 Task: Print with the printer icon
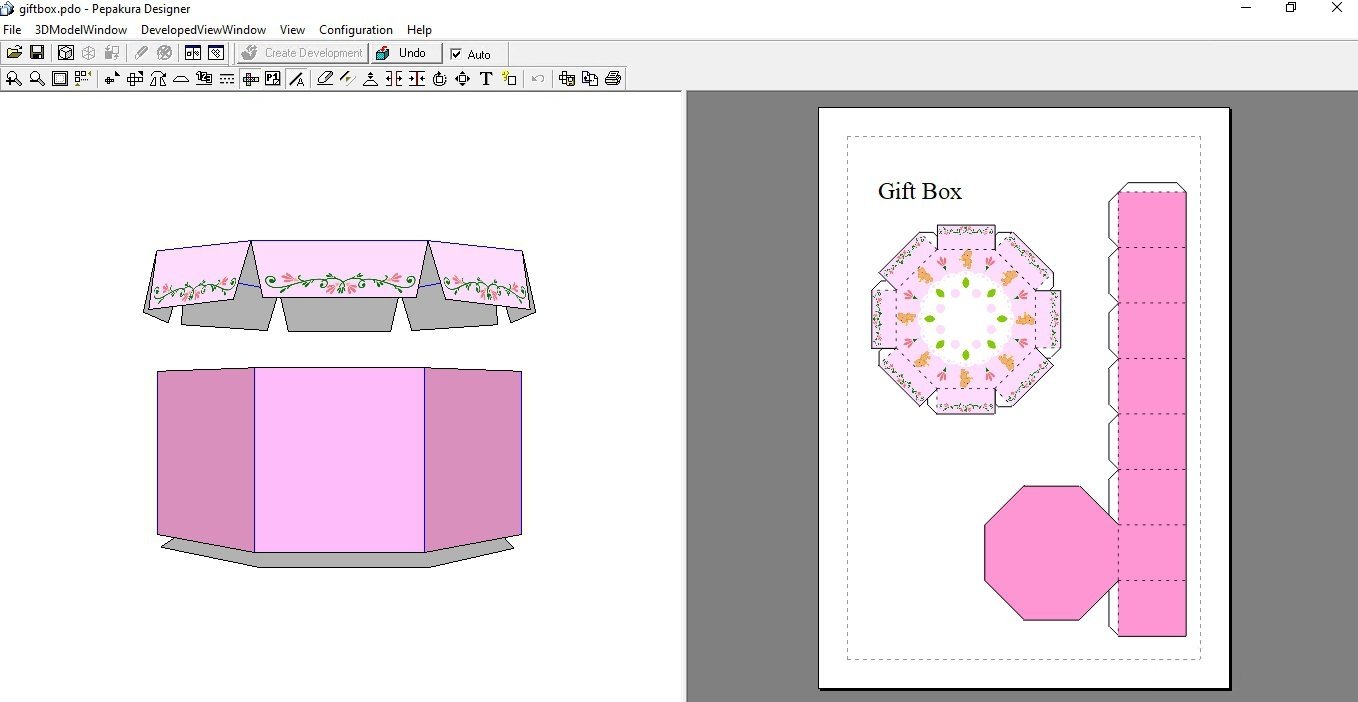613,78
